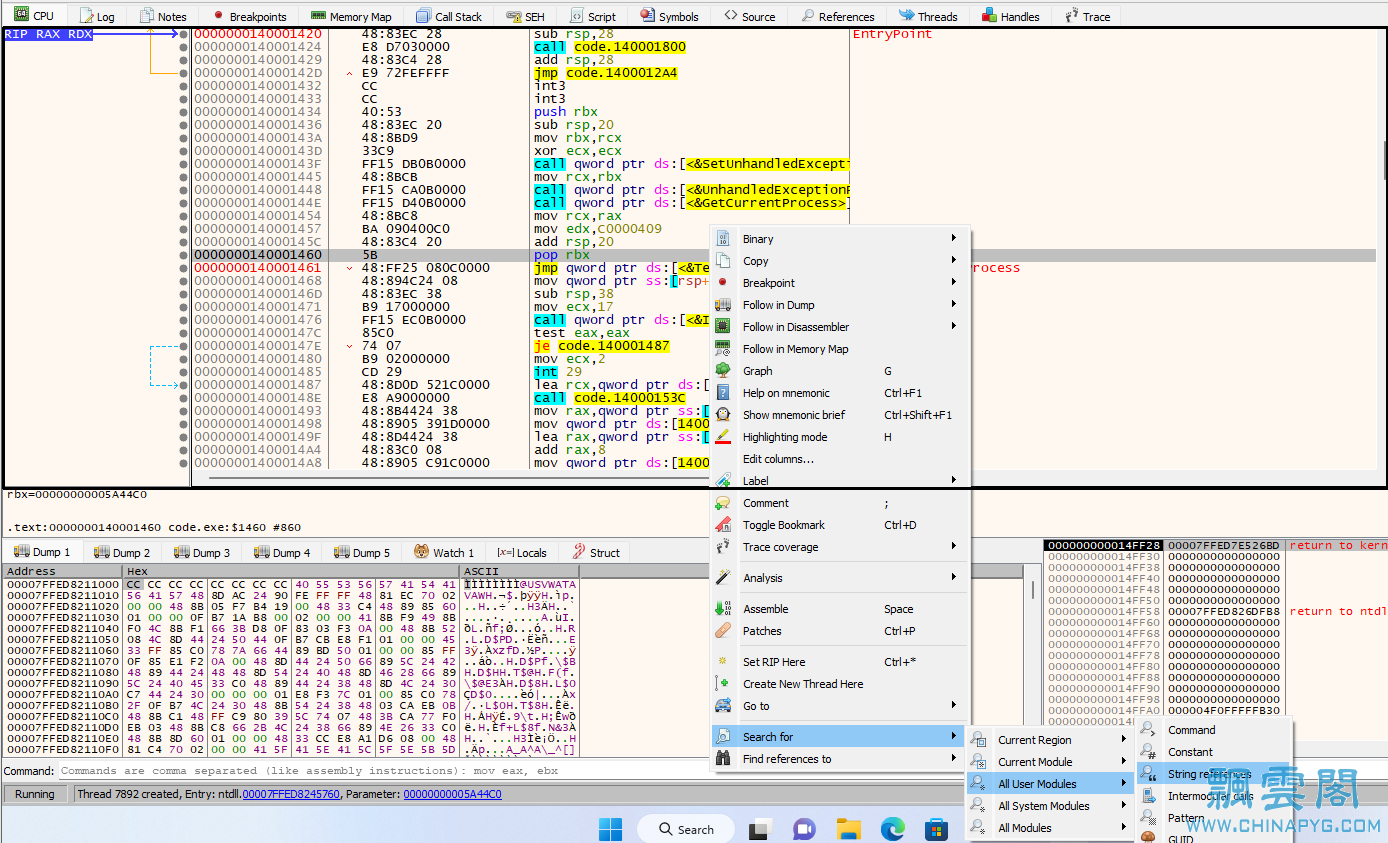Toggle breakpoint dot at address 0000000140001454
This screenshot has height=843, width=1388.
[x=184, y=216]
